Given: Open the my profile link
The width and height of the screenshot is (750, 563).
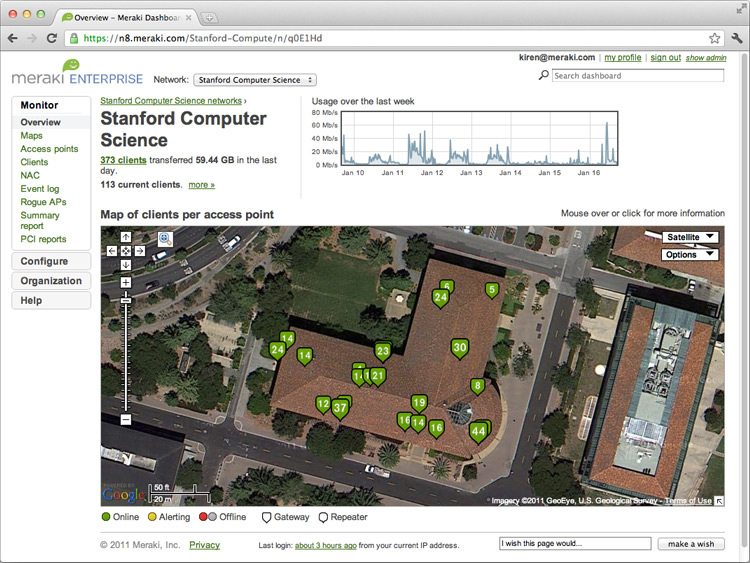Looking at the screenshot, I should pyautogui.click(x=623, y=57).
